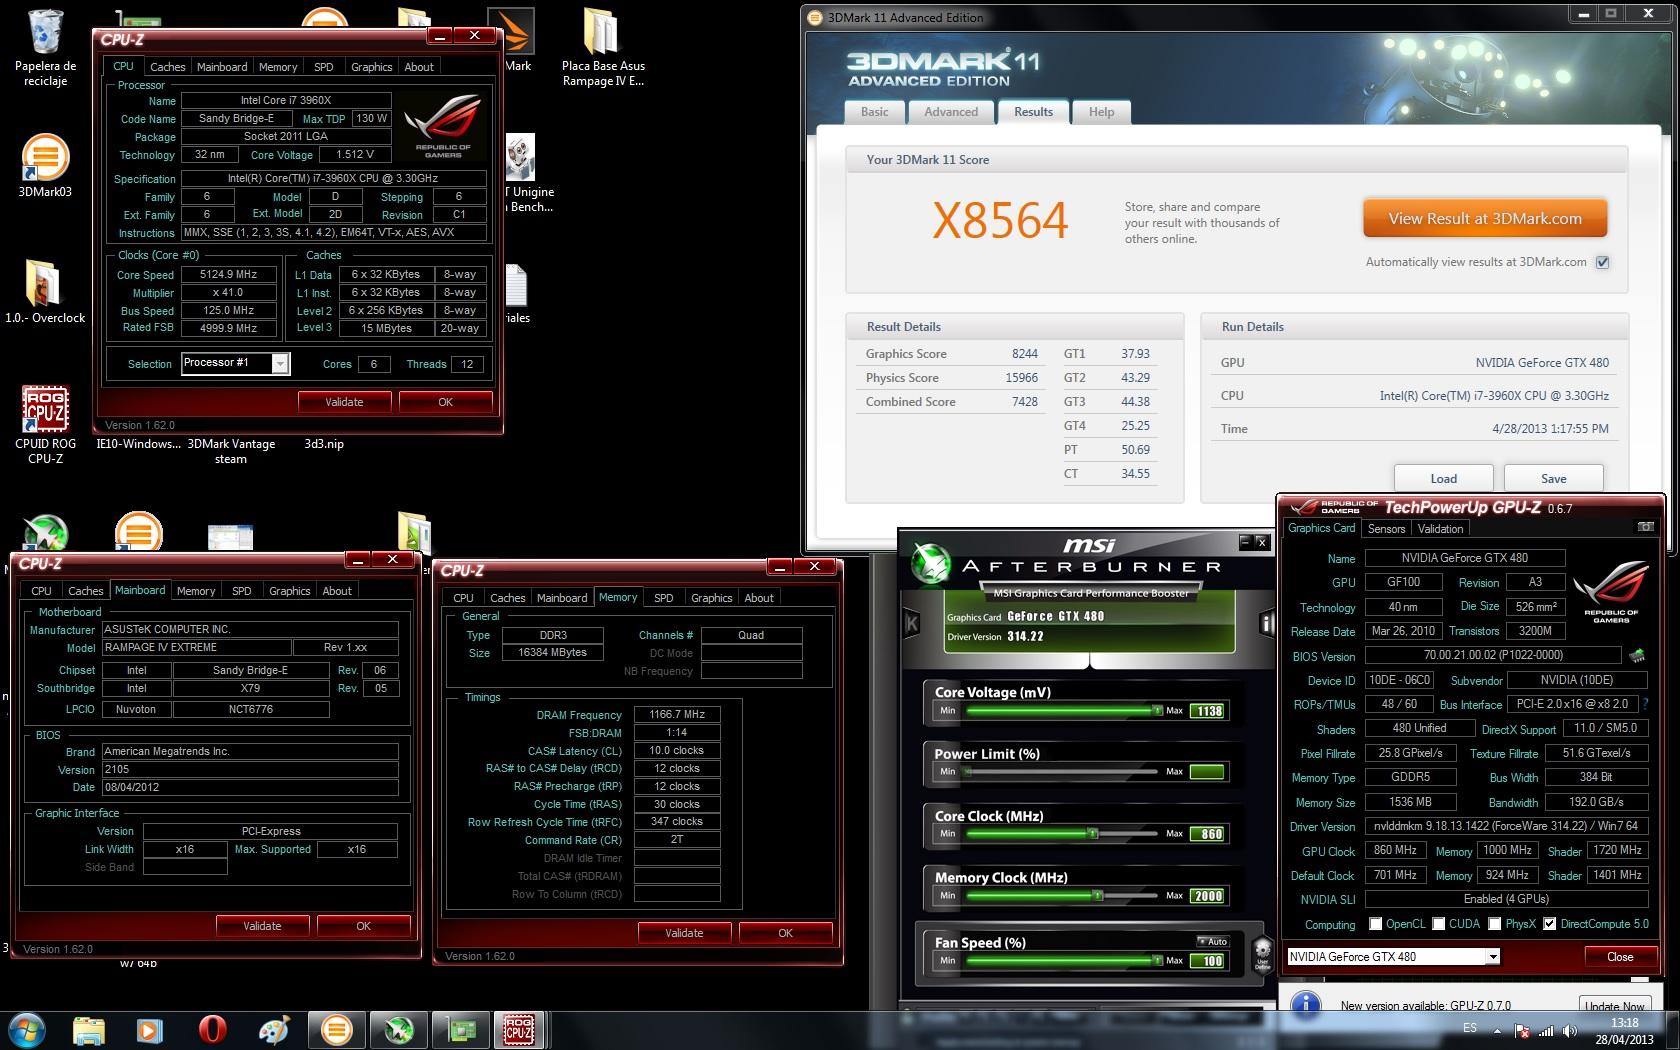The height and width of the screenshot is (1050, 1680).
Task: Switch to 3DMark orange taskbar icon
Action: 336,1030
